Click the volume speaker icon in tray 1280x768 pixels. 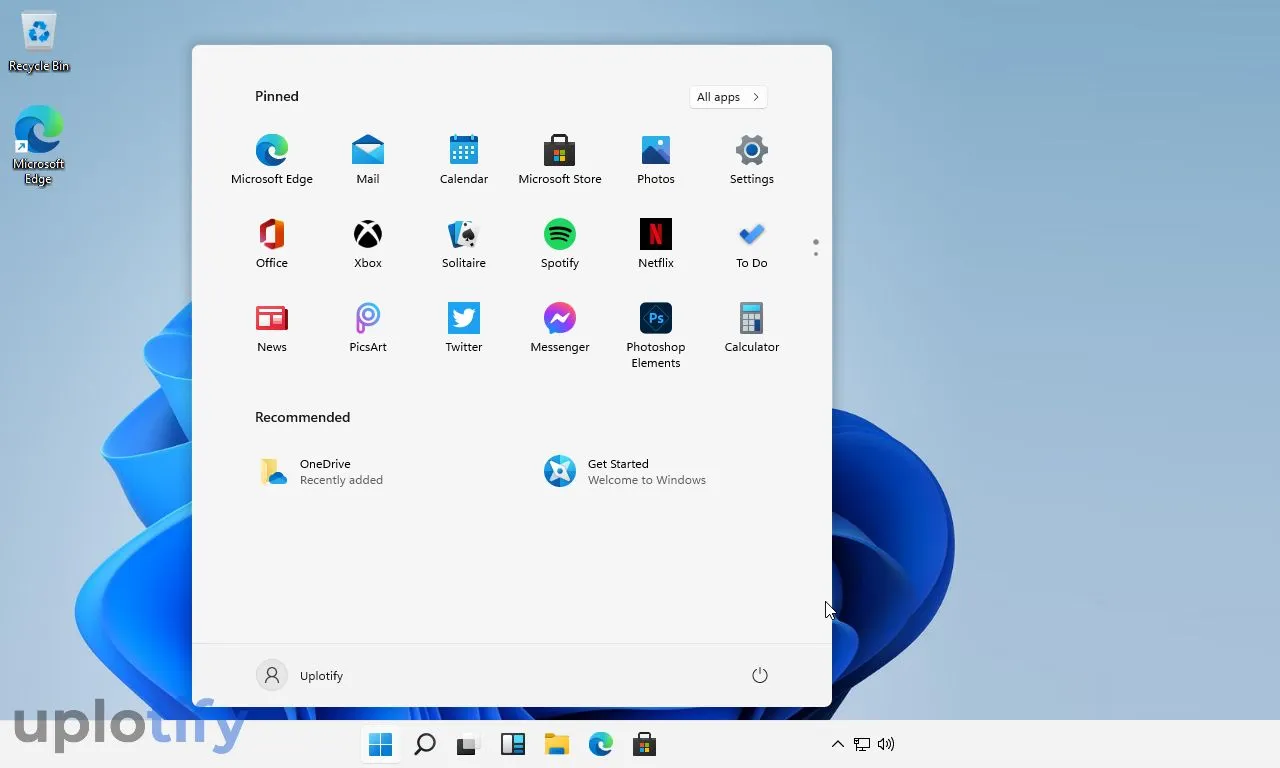click(x=885, y=744)
